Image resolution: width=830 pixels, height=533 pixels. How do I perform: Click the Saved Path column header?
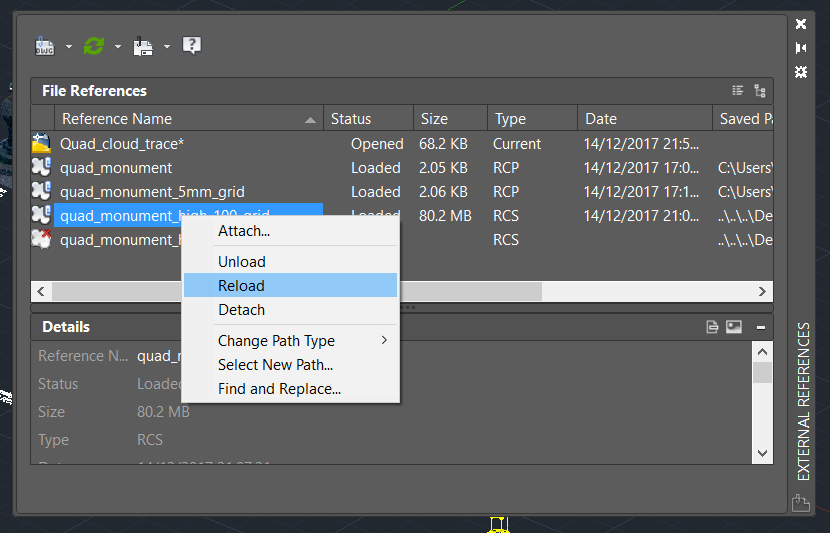pyautogui.click(x=743, y=119)
